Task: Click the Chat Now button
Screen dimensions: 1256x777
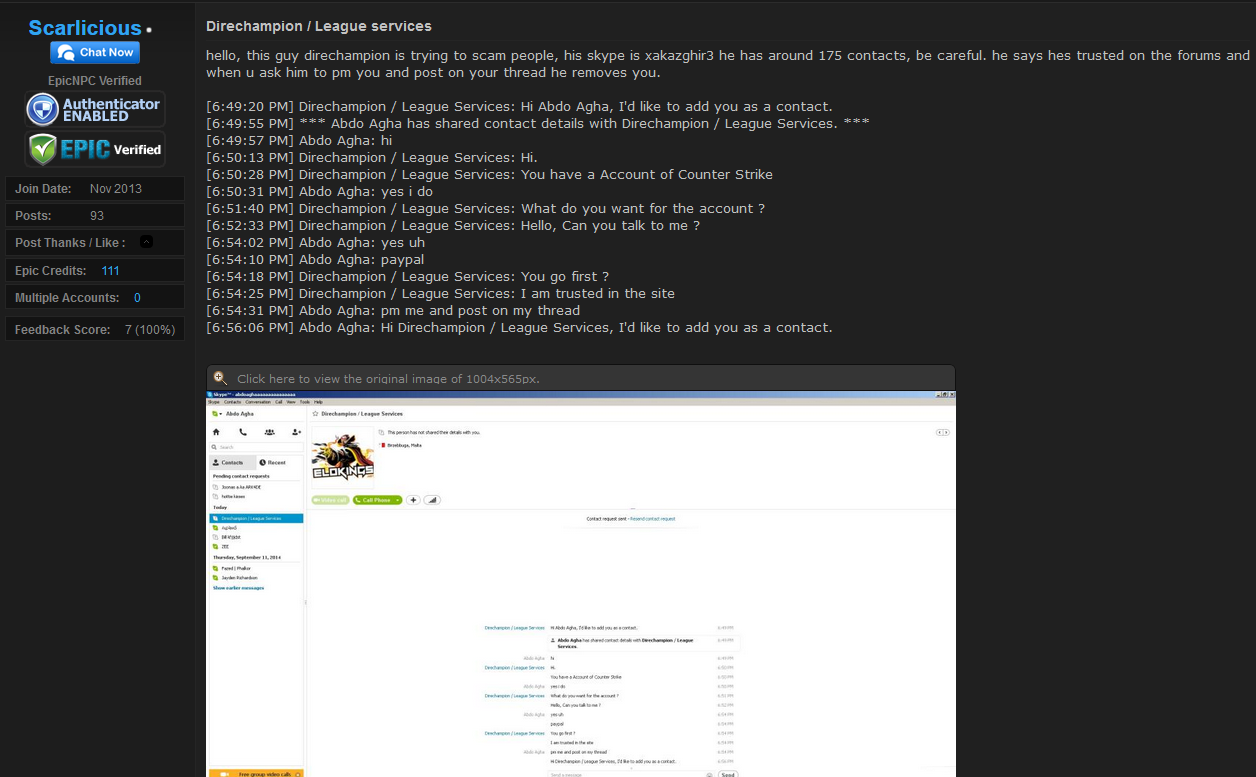Action: [95, 52]
